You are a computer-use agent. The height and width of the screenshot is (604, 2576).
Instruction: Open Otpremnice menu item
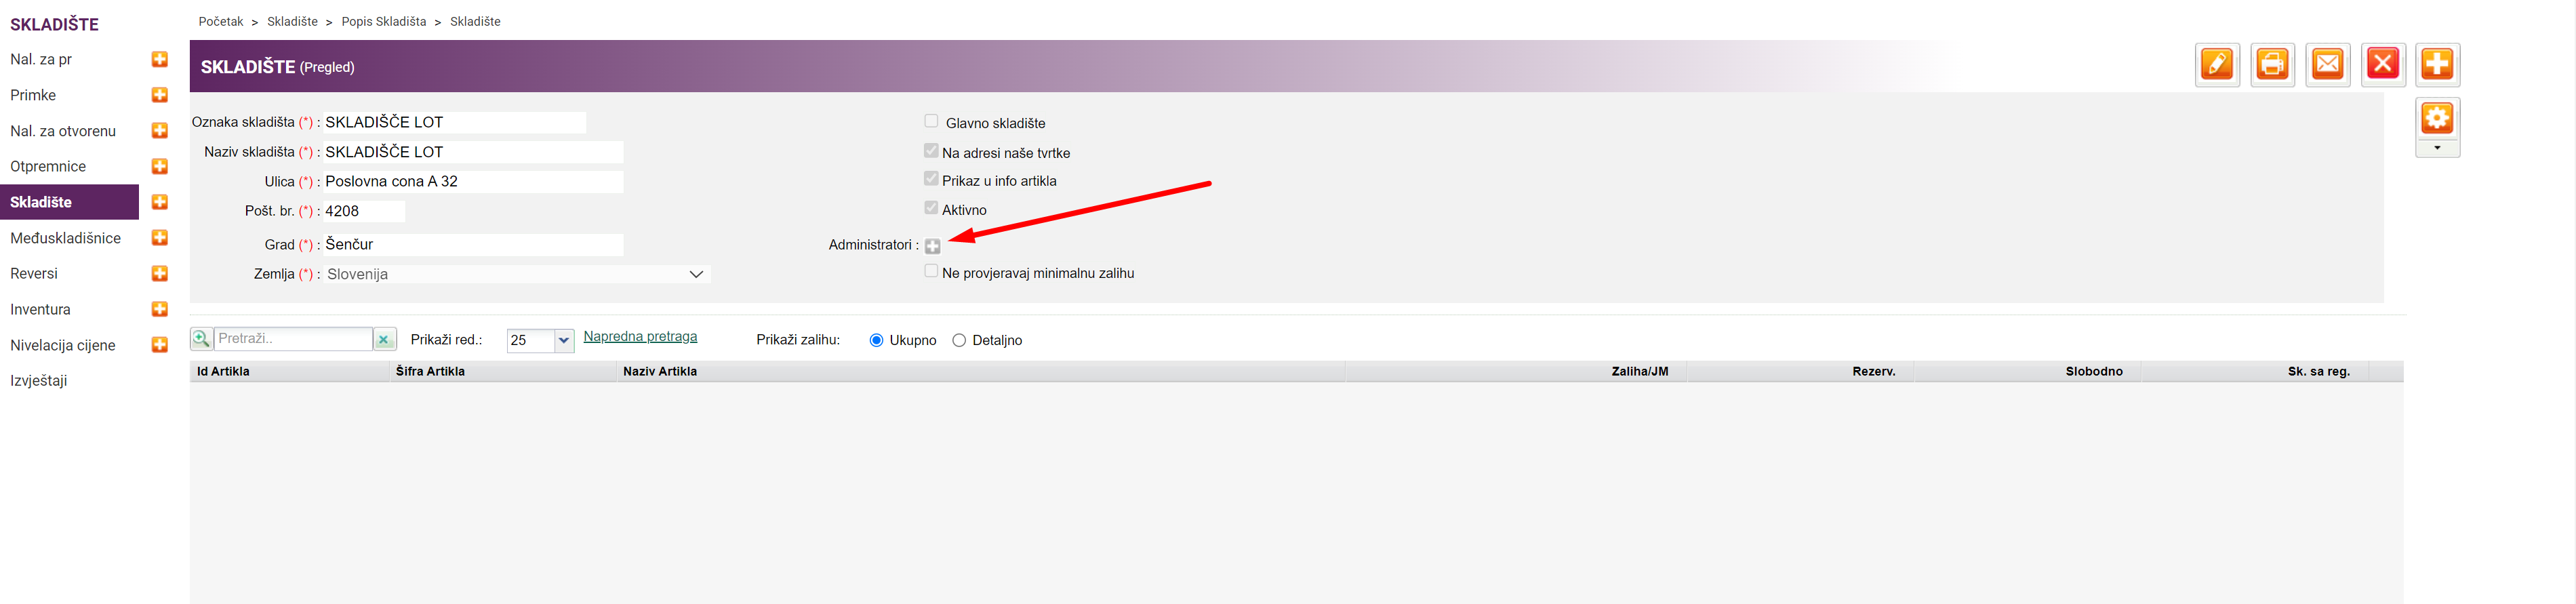(x=48, y=166)
